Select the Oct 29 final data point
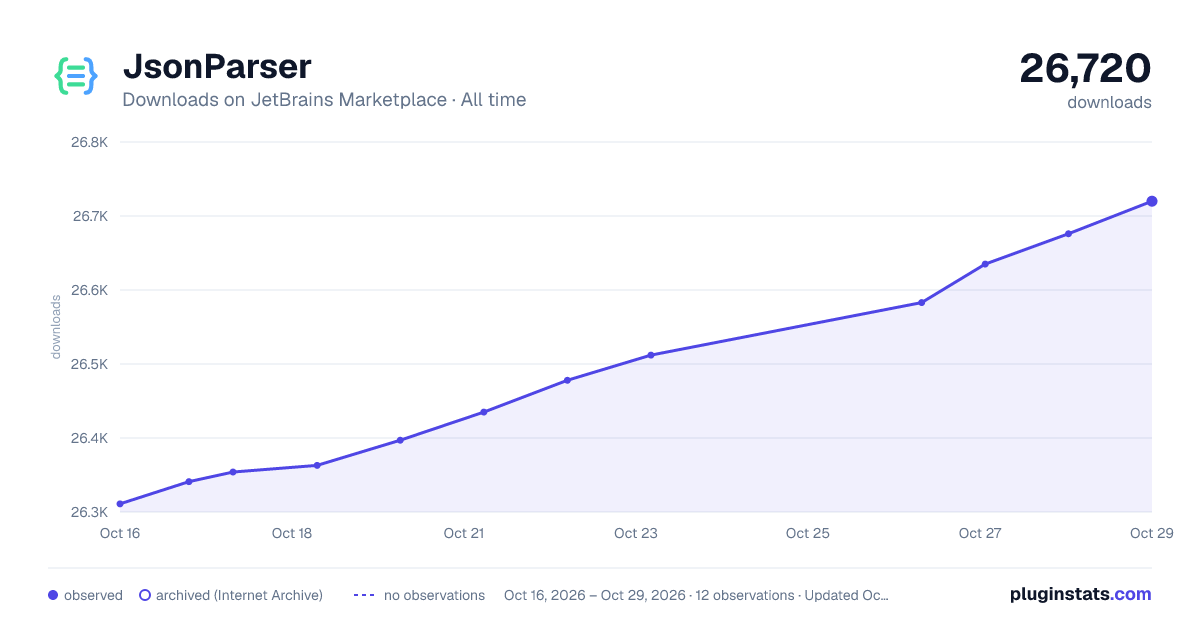 [x=1152, y=201]
